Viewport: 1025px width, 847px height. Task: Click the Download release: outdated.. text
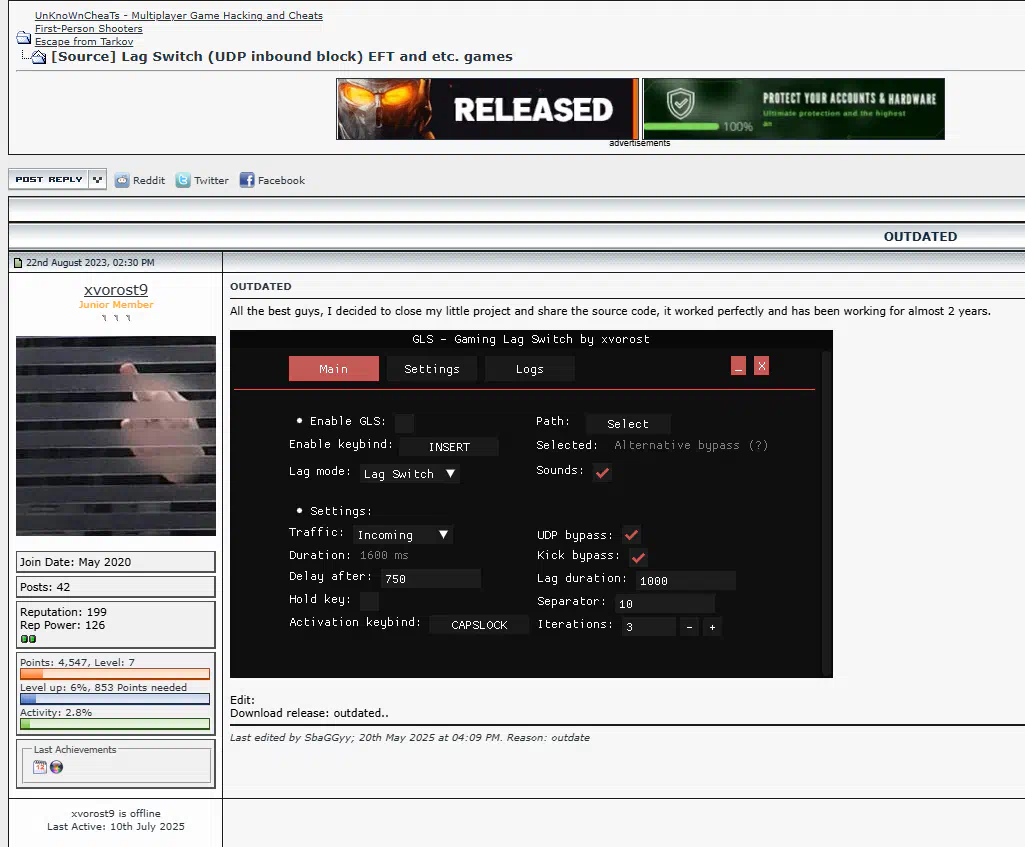309,713
